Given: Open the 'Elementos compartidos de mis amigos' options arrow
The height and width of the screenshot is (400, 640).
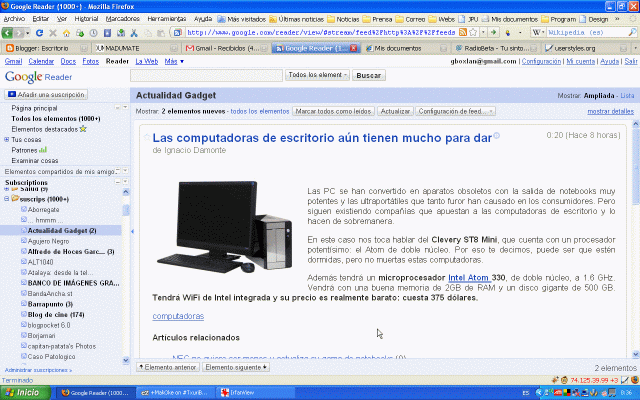Looking at the screenshot, I should click(125, 171).
